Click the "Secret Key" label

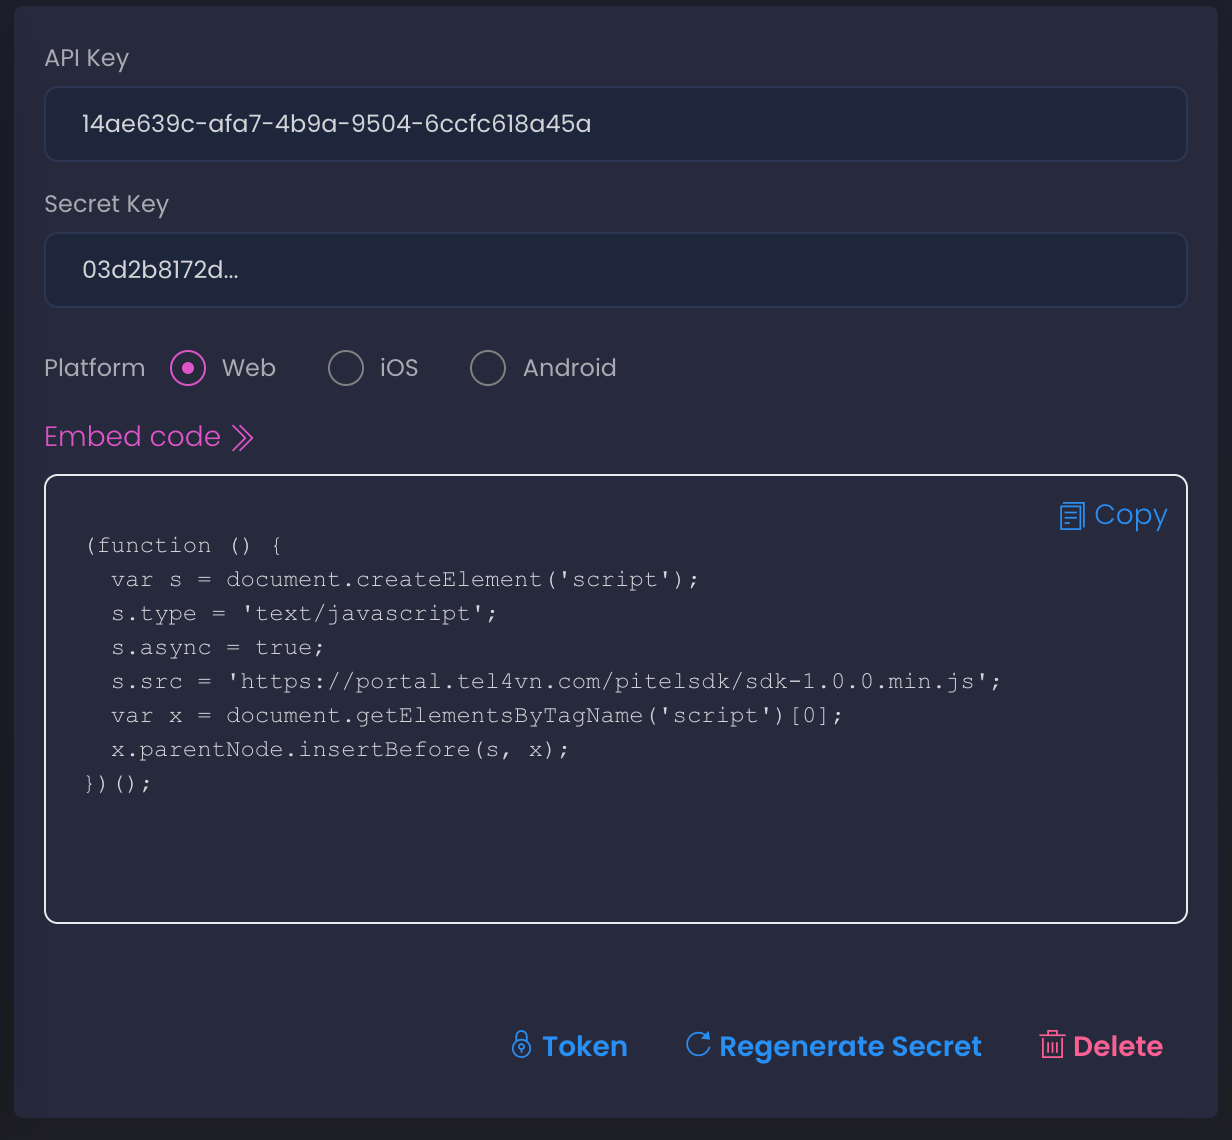(x=107, y=204)
